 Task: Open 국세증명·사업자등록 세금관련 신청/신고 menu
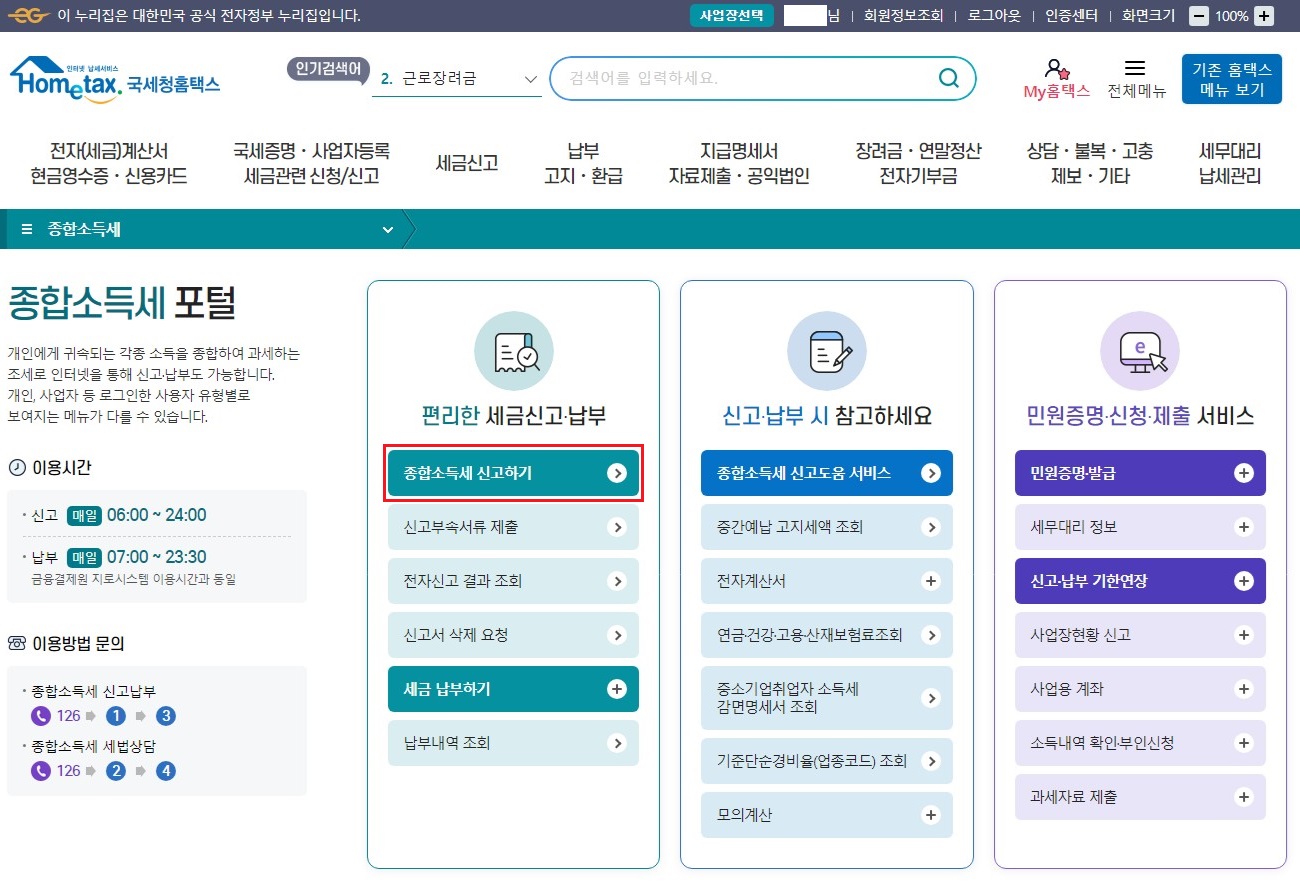pos(311,164)
